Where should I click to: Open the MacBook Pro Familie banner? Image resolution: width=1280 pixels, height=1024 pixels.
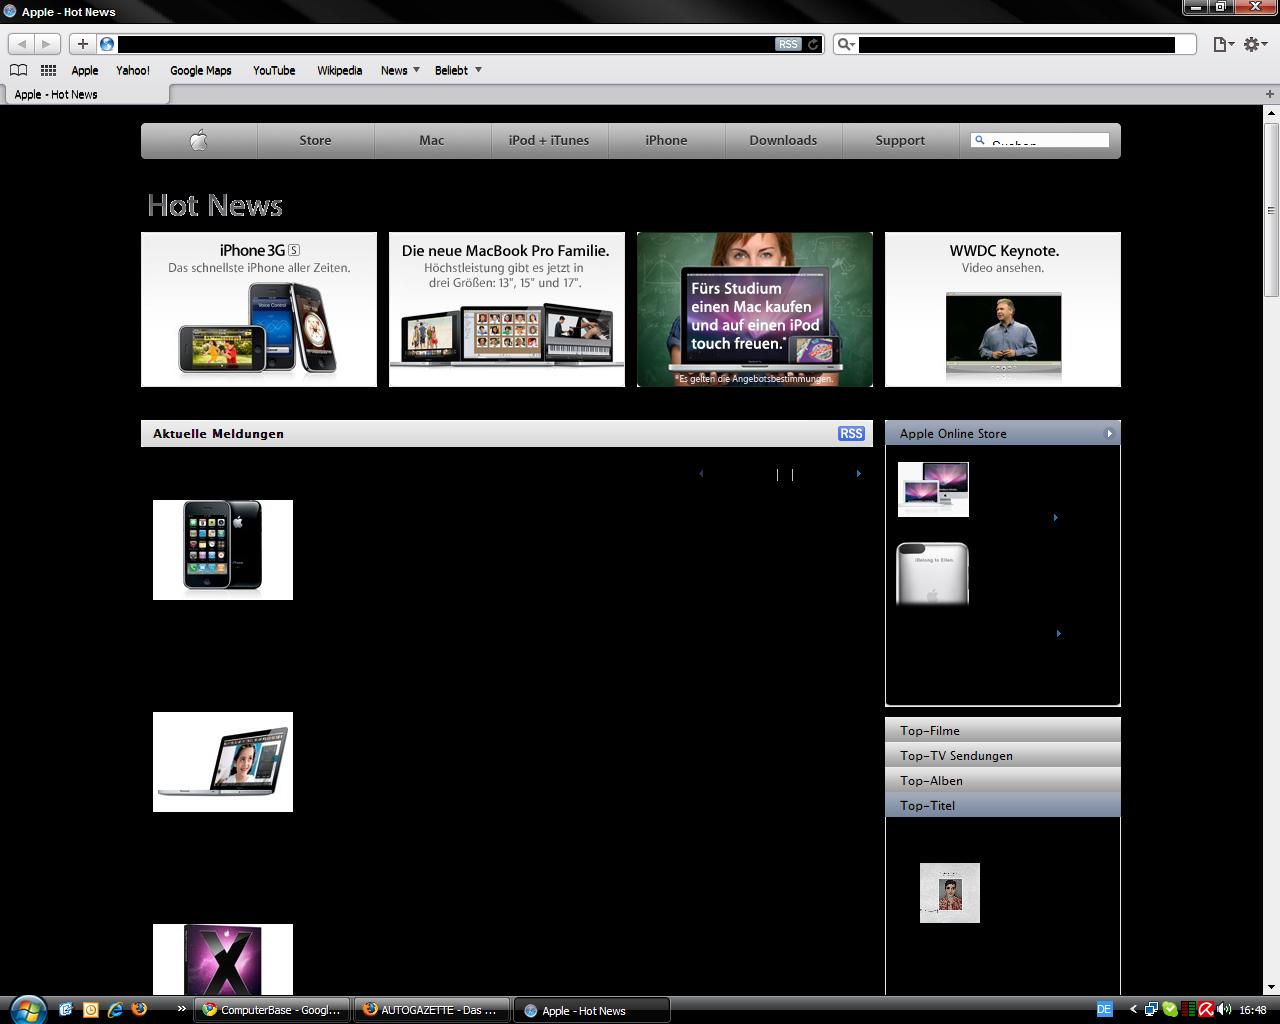507,309
